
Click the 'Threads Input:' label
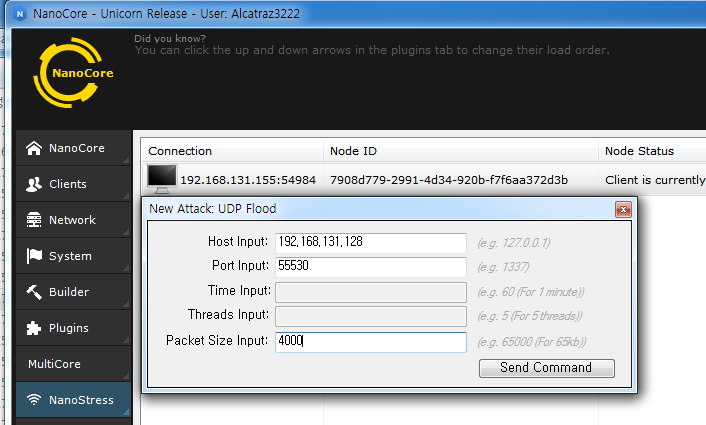[228, 314]
